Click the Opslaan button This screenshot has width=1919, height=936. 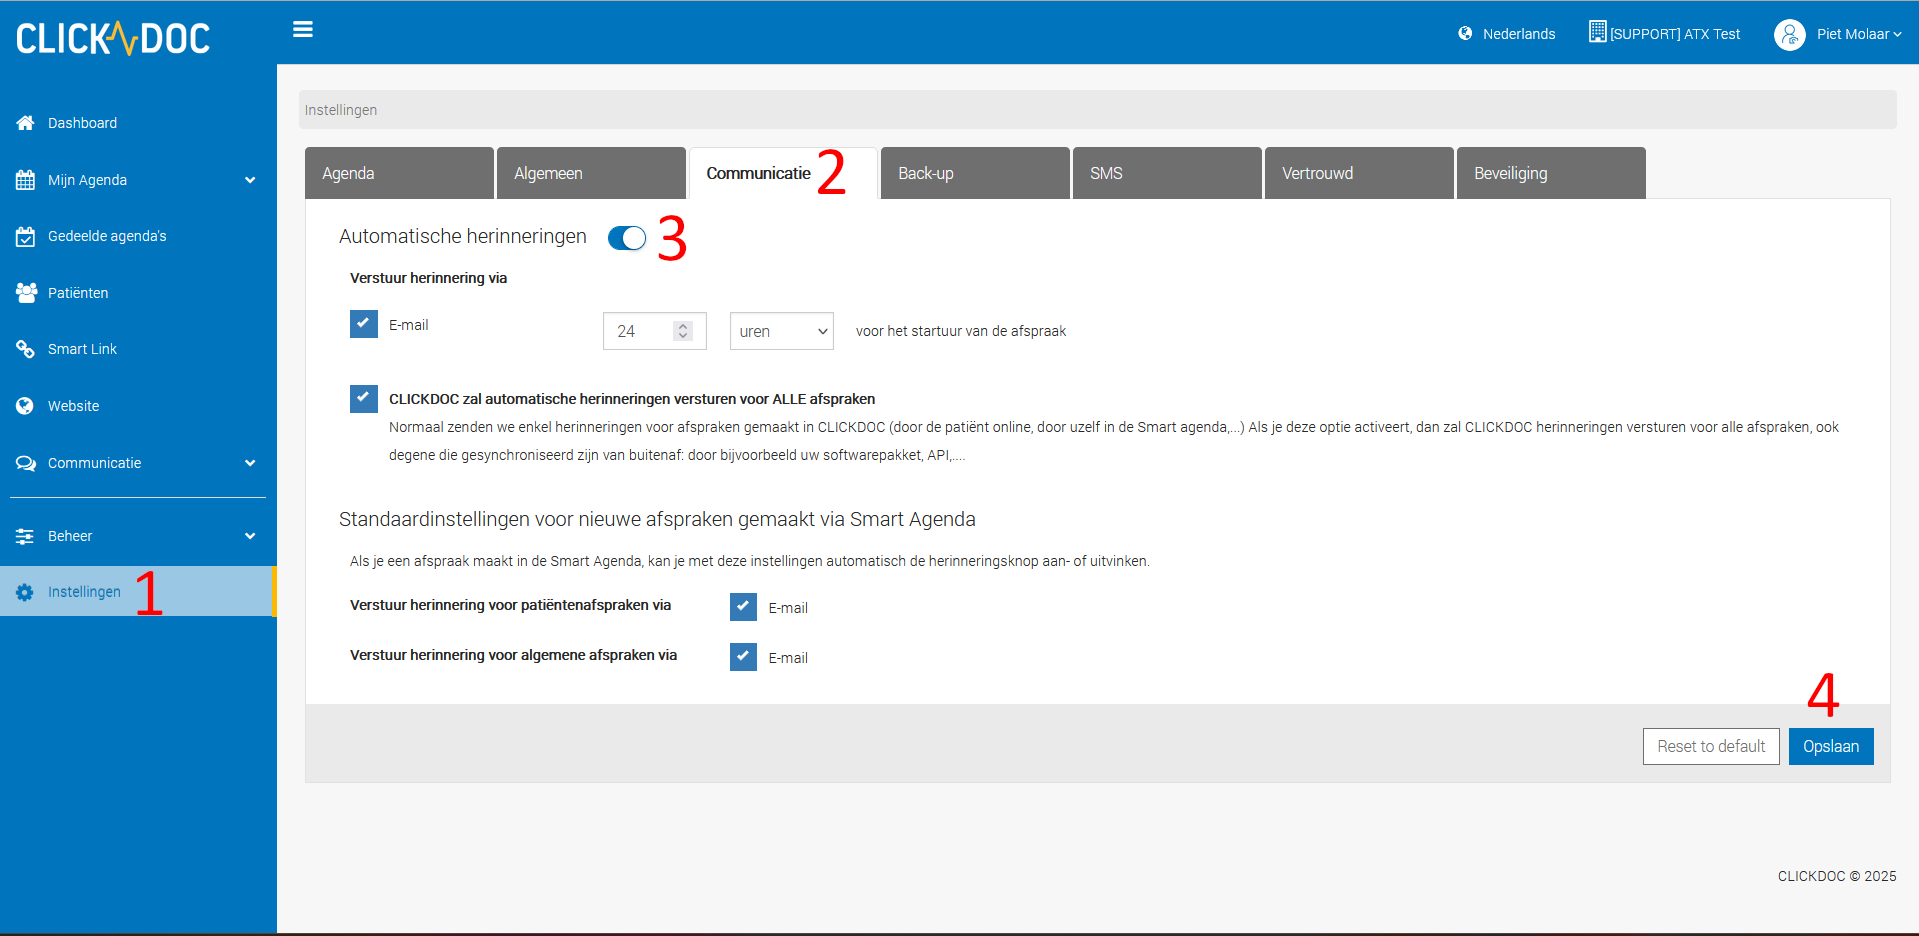pyautogui.click(x=1830, y=746)
